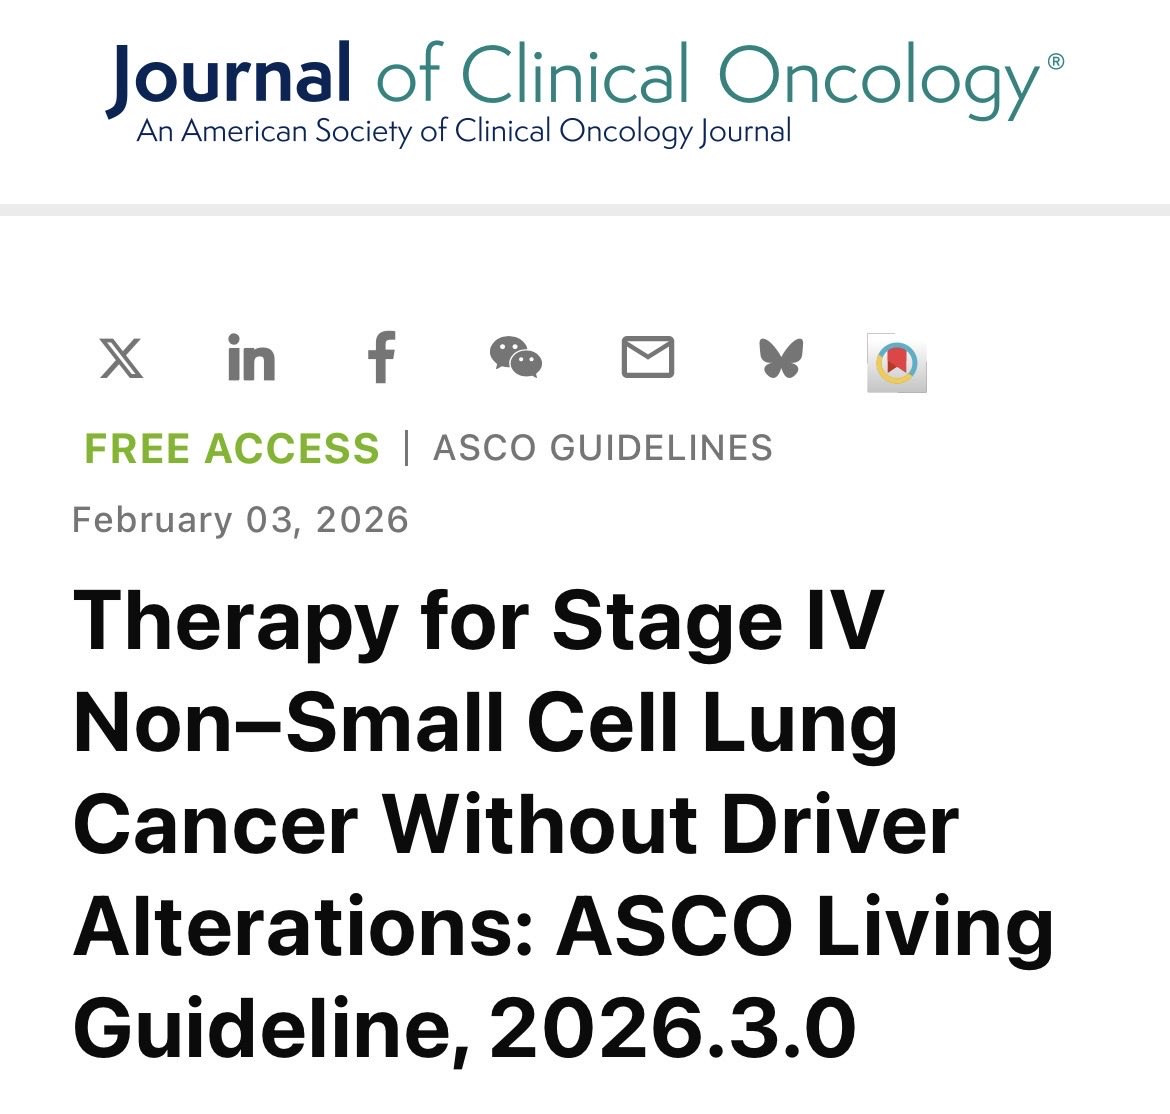This screenshot has height=1114, width=1170.
Task: Click the red bookmark reference icon
Action: click(x=897, y=363)
